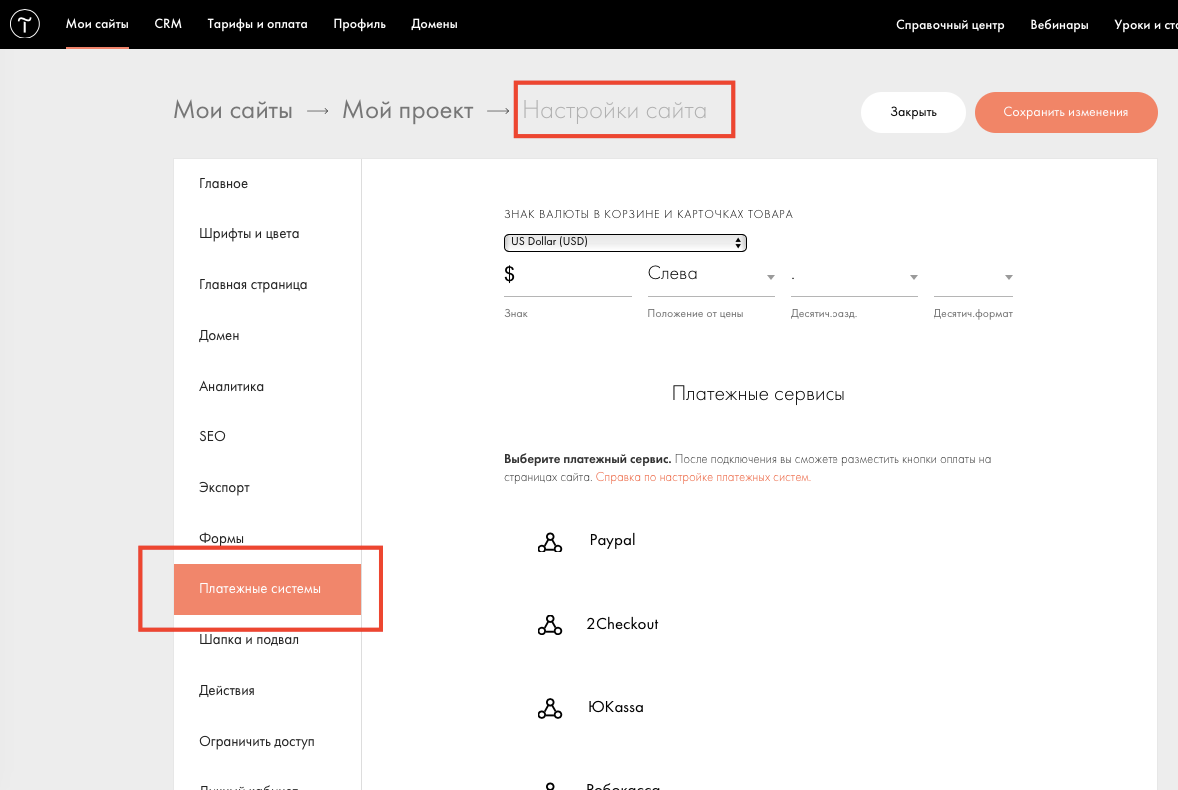Open the Профиль menu item
The width and height of the screenshot is (1178, 790).
359,24
